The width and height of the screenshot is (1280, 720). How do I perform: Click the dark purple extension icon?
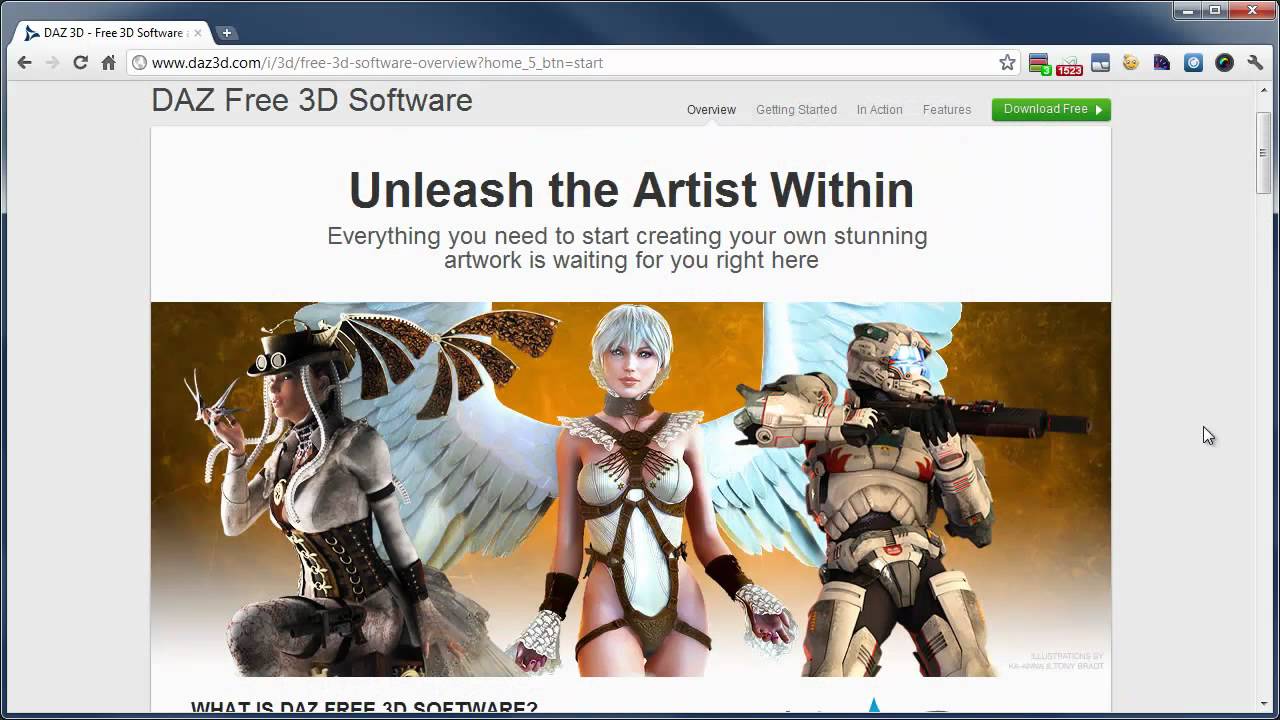[x=1162, y=62]
